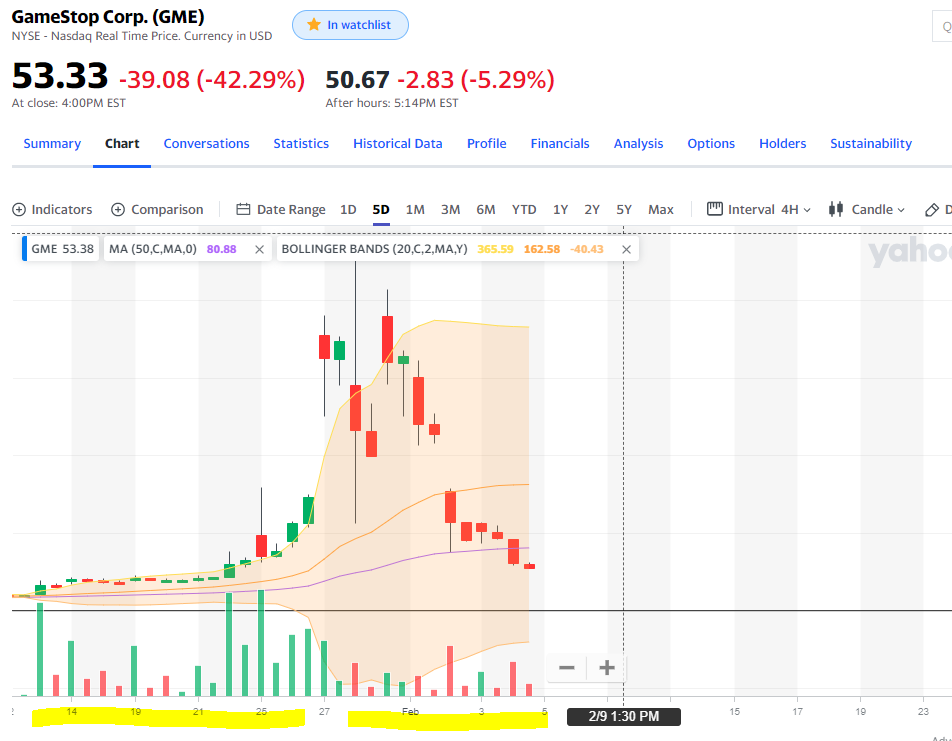The image size is (952, 741).
Task: Click the yellow 365.59 upper band value
Action: pyautogui.click(x=495, y=249)
